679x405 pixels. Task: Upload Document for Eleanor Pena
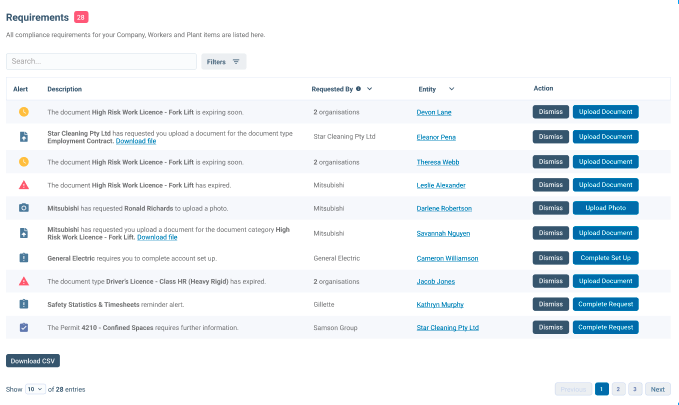605,137
